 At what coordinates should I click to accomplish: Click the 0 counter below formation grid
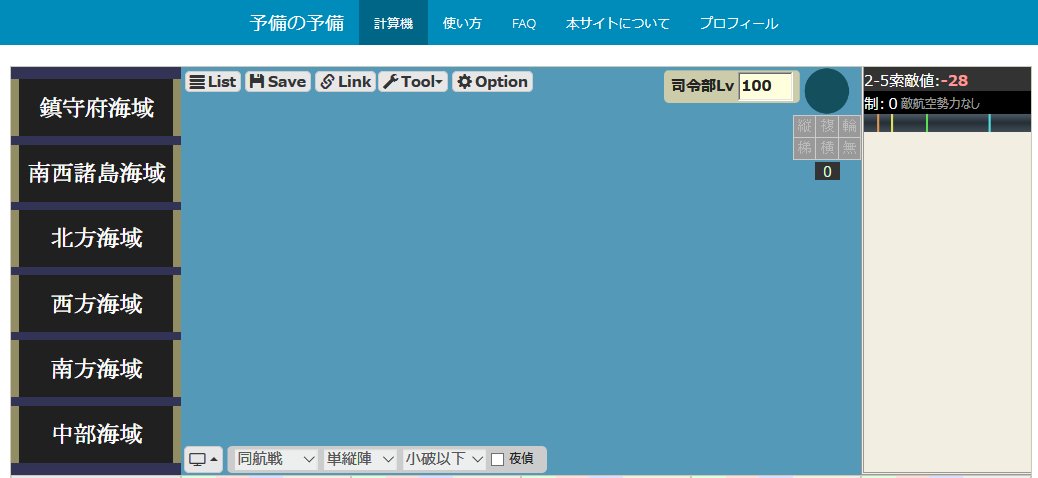point(827,172)
